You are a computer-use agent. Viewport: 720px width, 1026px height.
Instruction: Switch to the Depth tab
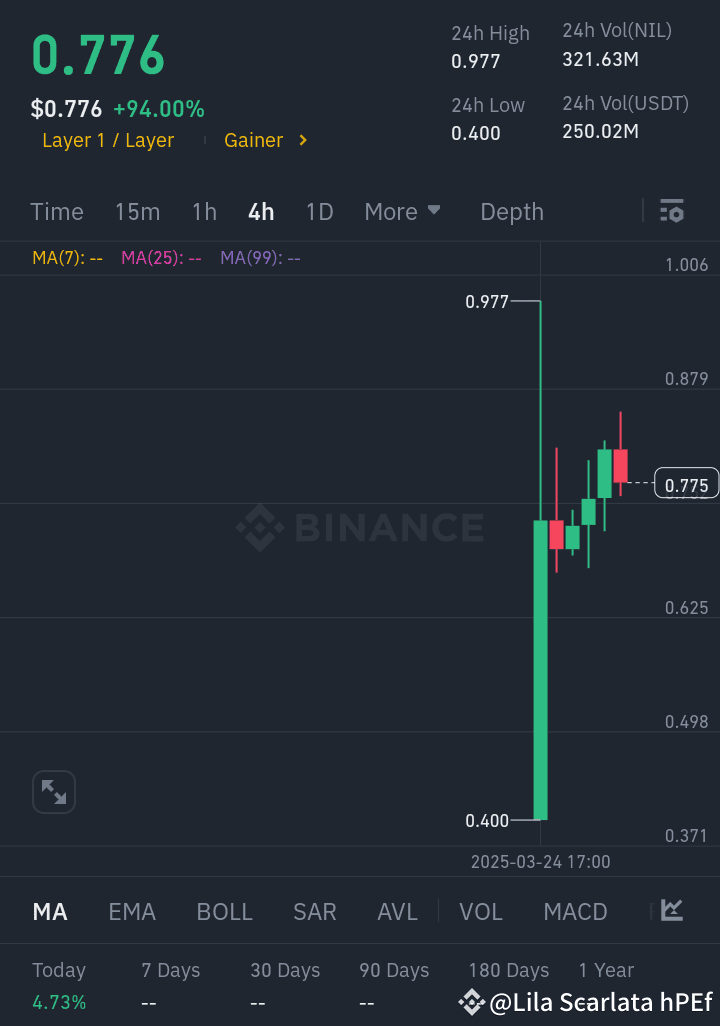coord(512,212)
